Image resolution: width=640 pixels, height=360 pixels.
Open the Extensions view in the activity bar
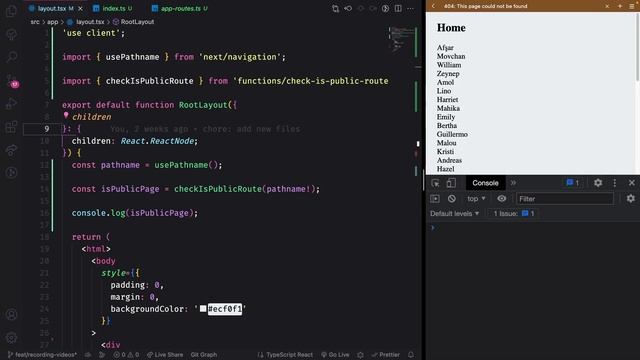[x=11, y=127]
